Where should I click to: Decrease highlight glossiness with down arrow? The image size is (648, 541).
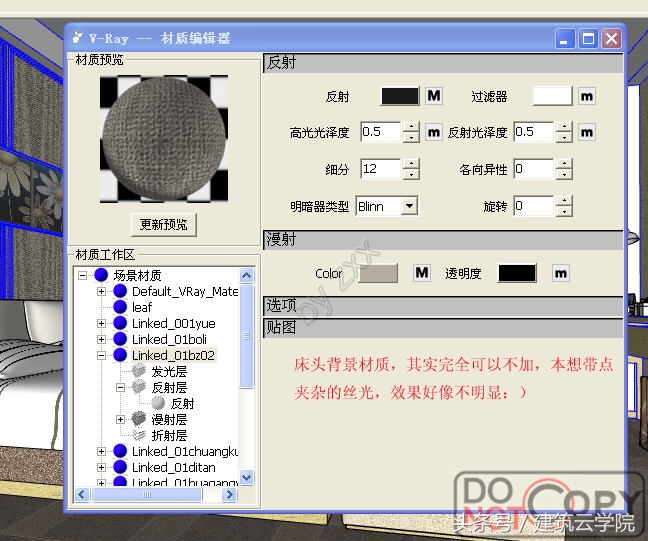click(411, 137)
